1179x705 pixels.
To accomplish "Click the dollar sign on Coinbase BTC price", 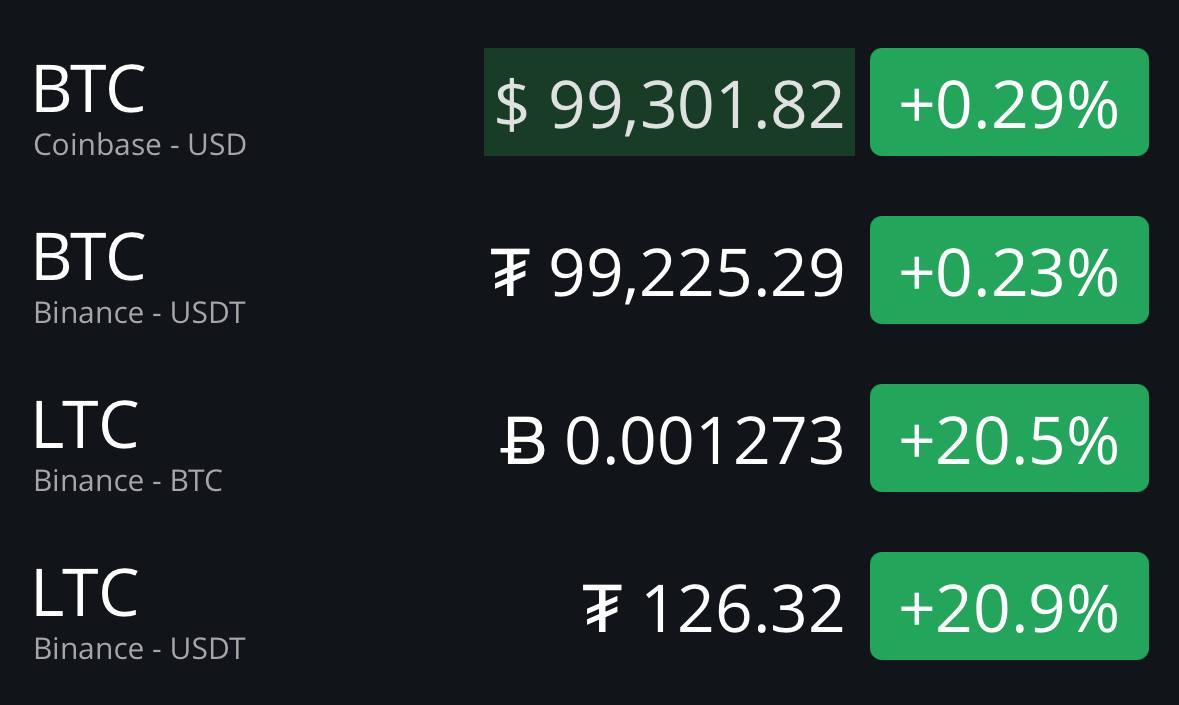I will coord(511,104).
